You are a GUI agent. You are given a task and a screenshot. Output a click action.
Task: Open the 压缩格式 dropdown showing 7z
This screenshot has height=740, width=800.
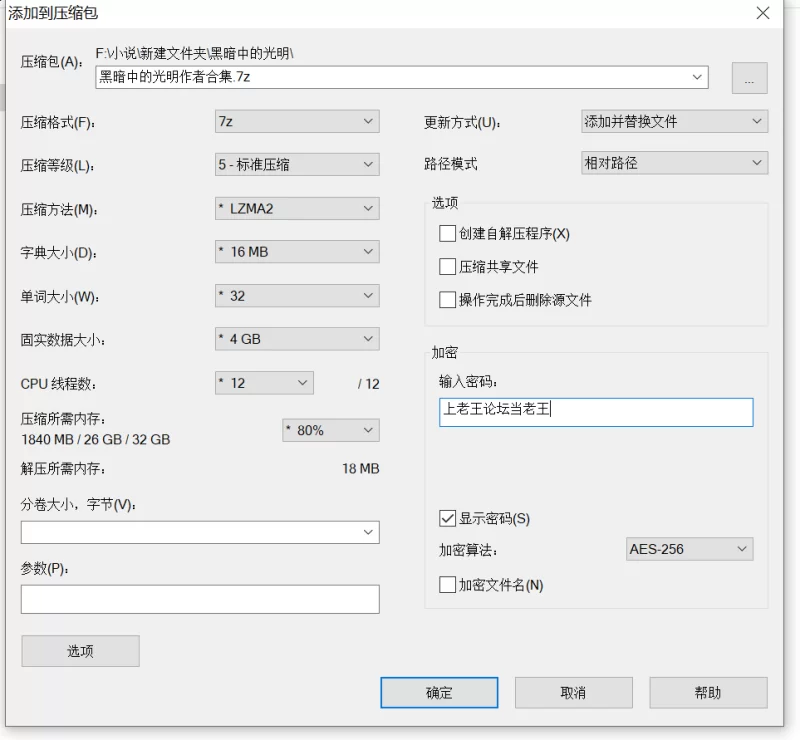[297, 122]
